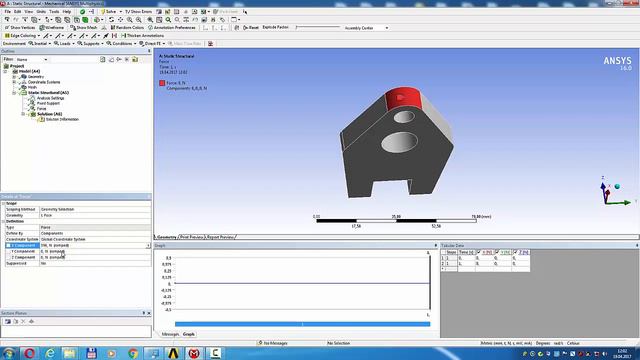This screenshot has height=360, width=640.
Task: Switch to the Print Preview tab
Action: [191, 237]
